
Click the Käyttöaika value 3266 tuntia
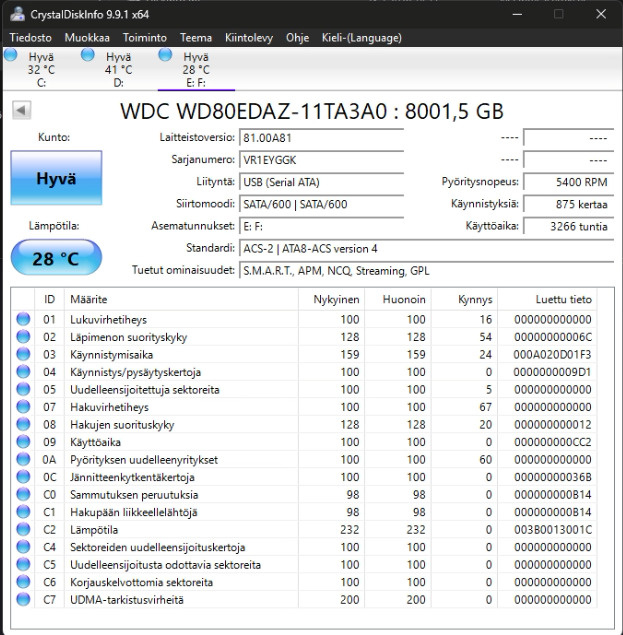pyautogui.click(x=569, y=226)
